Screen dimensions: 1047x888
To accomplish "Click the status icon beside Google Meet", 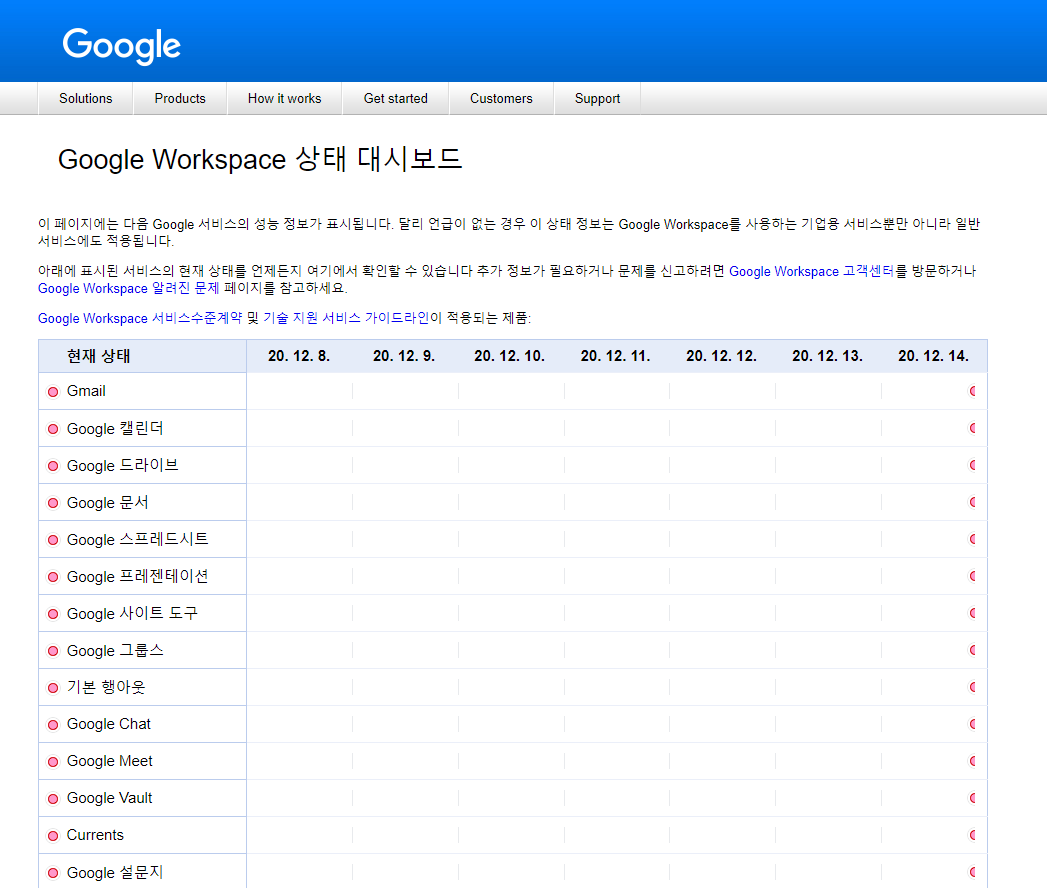I will point(53,762).
